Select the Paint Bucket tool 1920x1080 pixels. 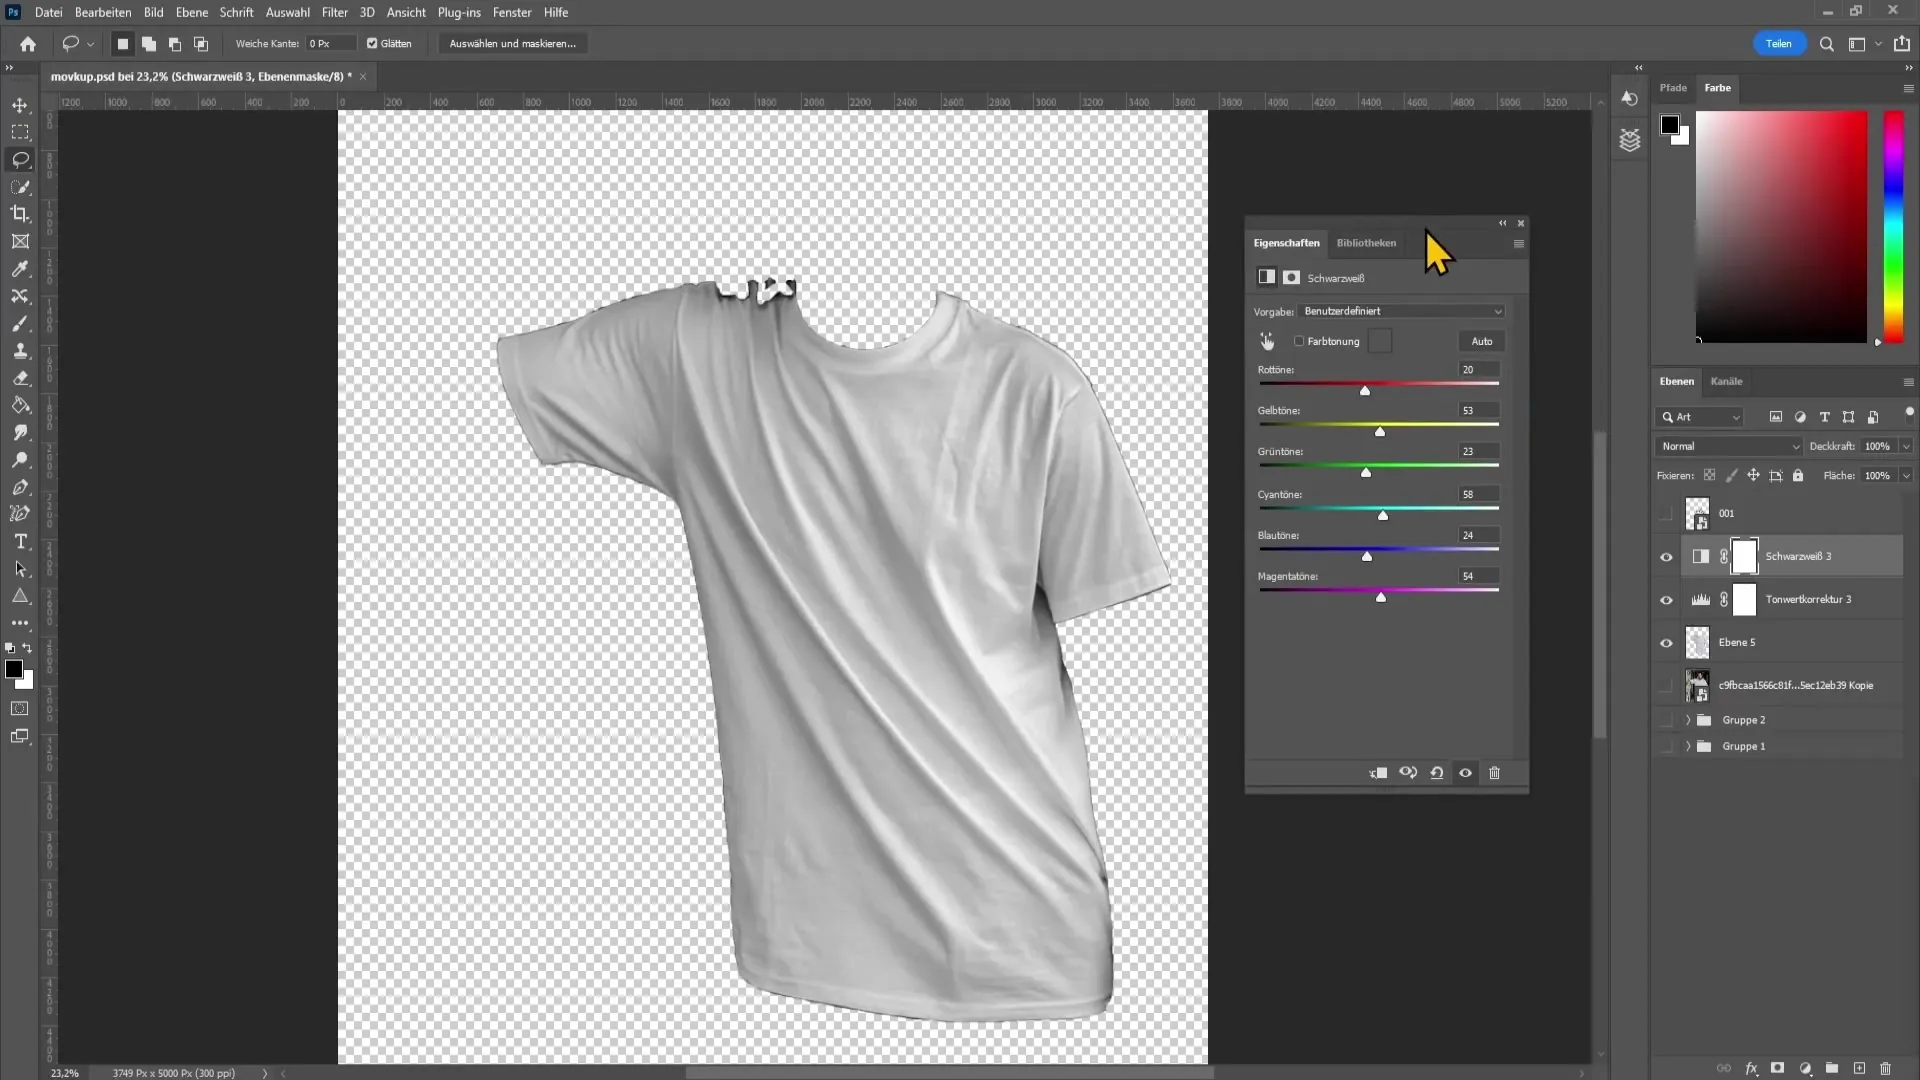pos(20,405)
